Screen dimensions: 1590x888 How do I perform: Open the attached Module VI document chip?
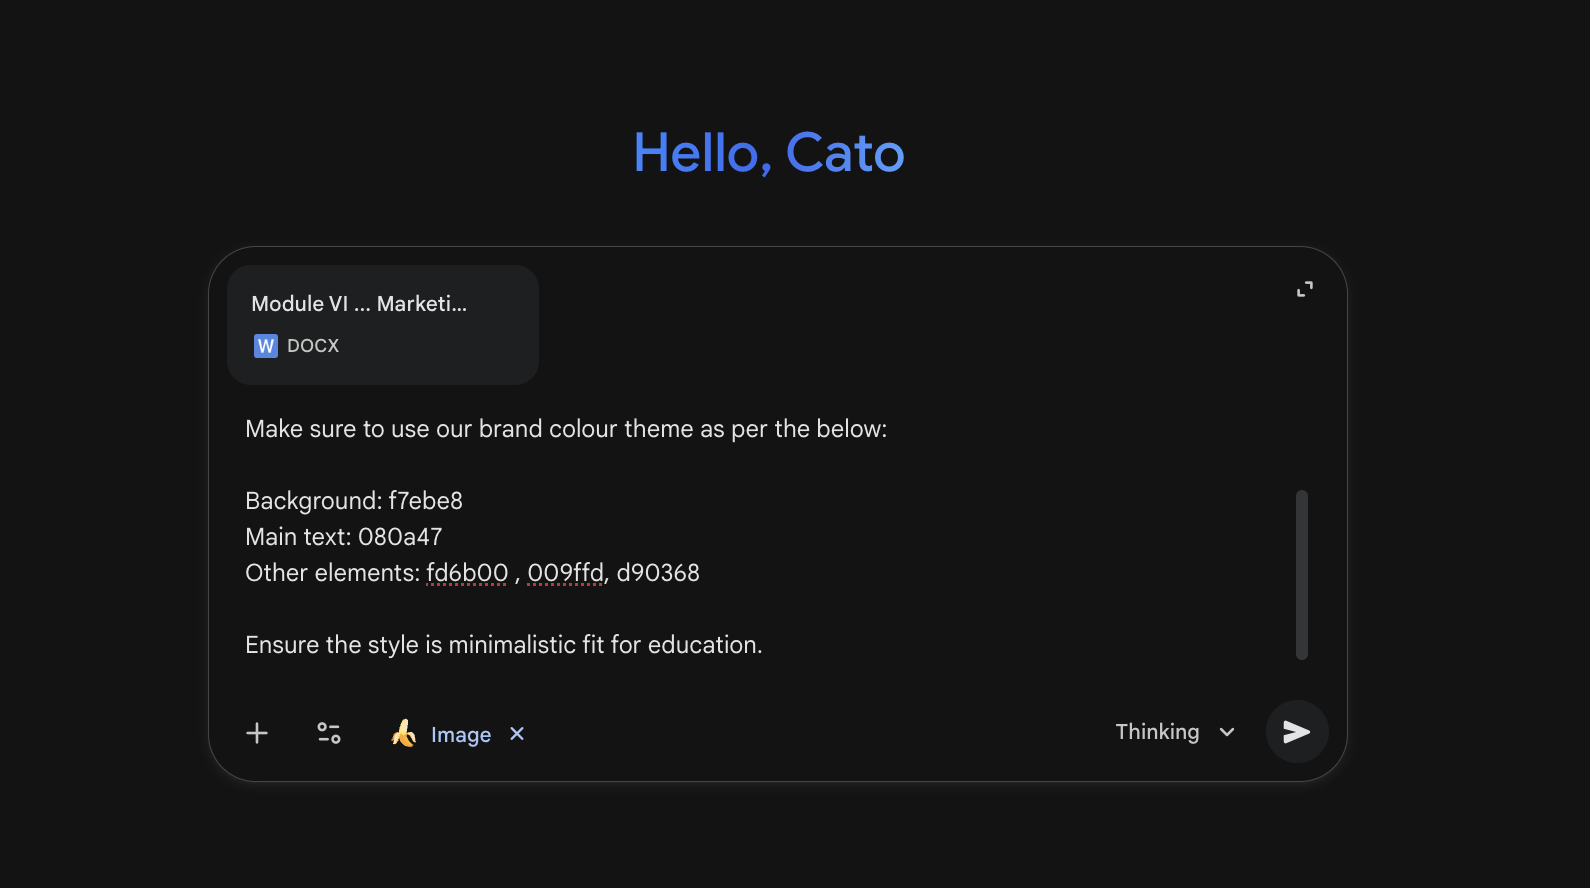(383, 324)
